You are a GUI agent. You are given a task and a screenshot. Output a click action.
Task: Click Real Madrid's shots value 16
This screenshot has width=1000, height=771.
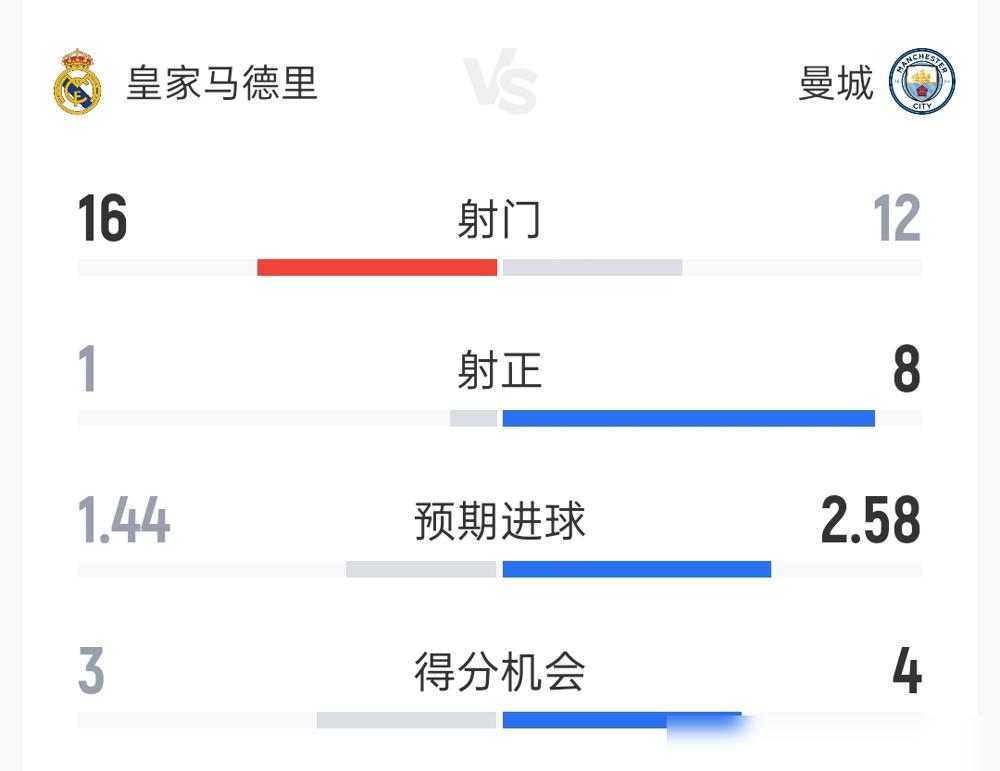click(x=102, y=219)
